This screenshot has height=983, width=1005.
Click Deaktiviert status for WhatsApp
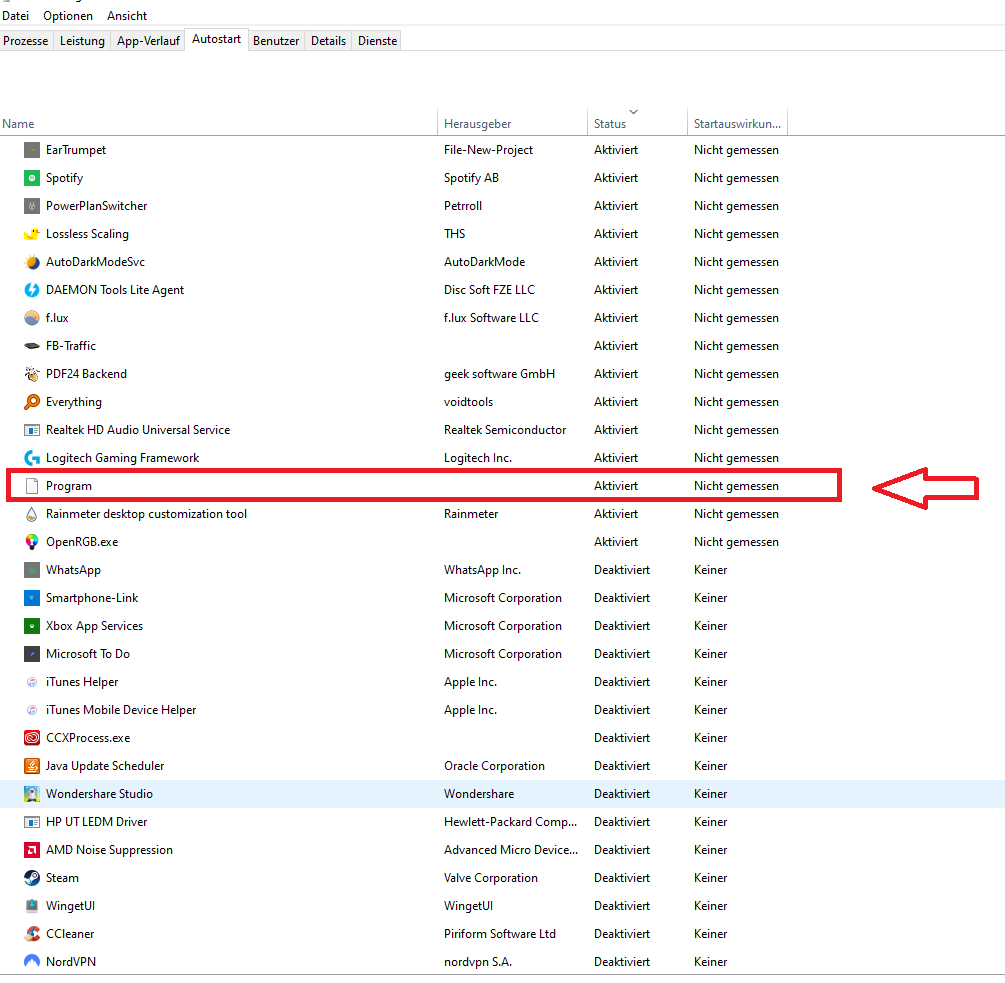pos(622,570)
